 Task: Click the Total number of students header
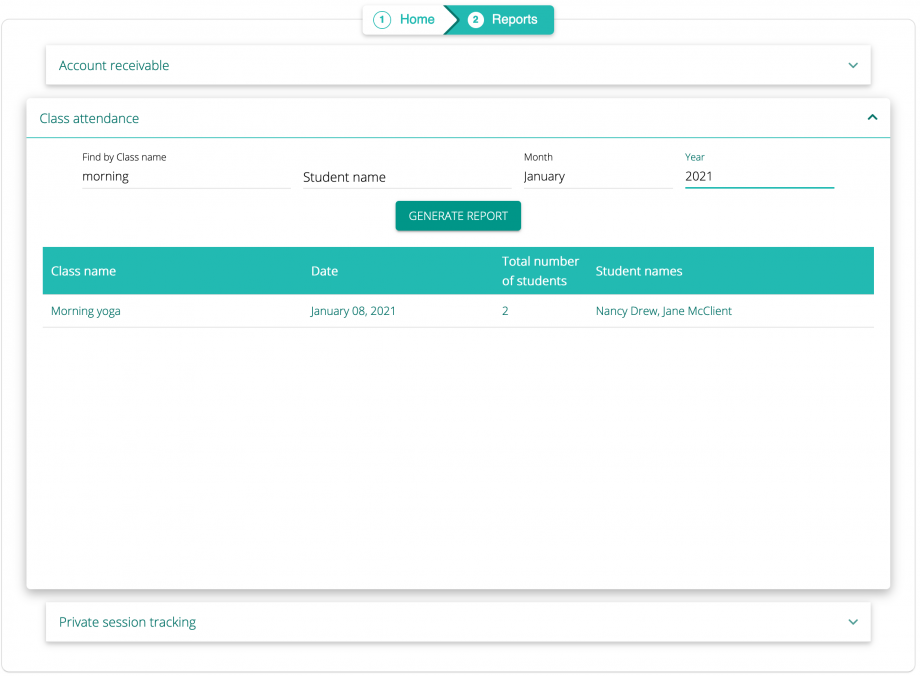point(540,270)
